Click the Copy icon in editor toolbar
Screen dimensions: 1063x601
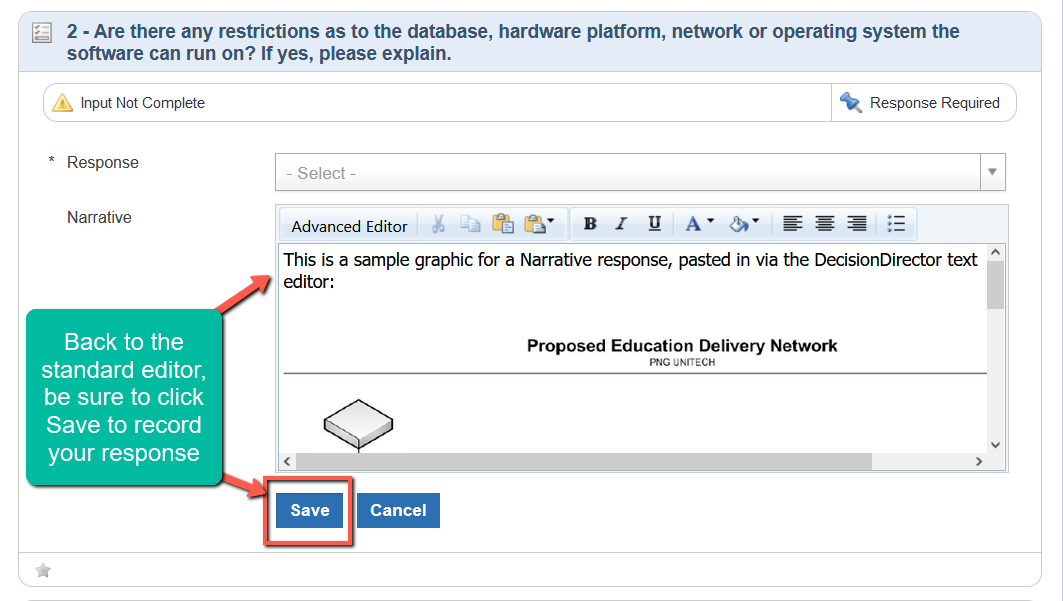pos(470,224)
